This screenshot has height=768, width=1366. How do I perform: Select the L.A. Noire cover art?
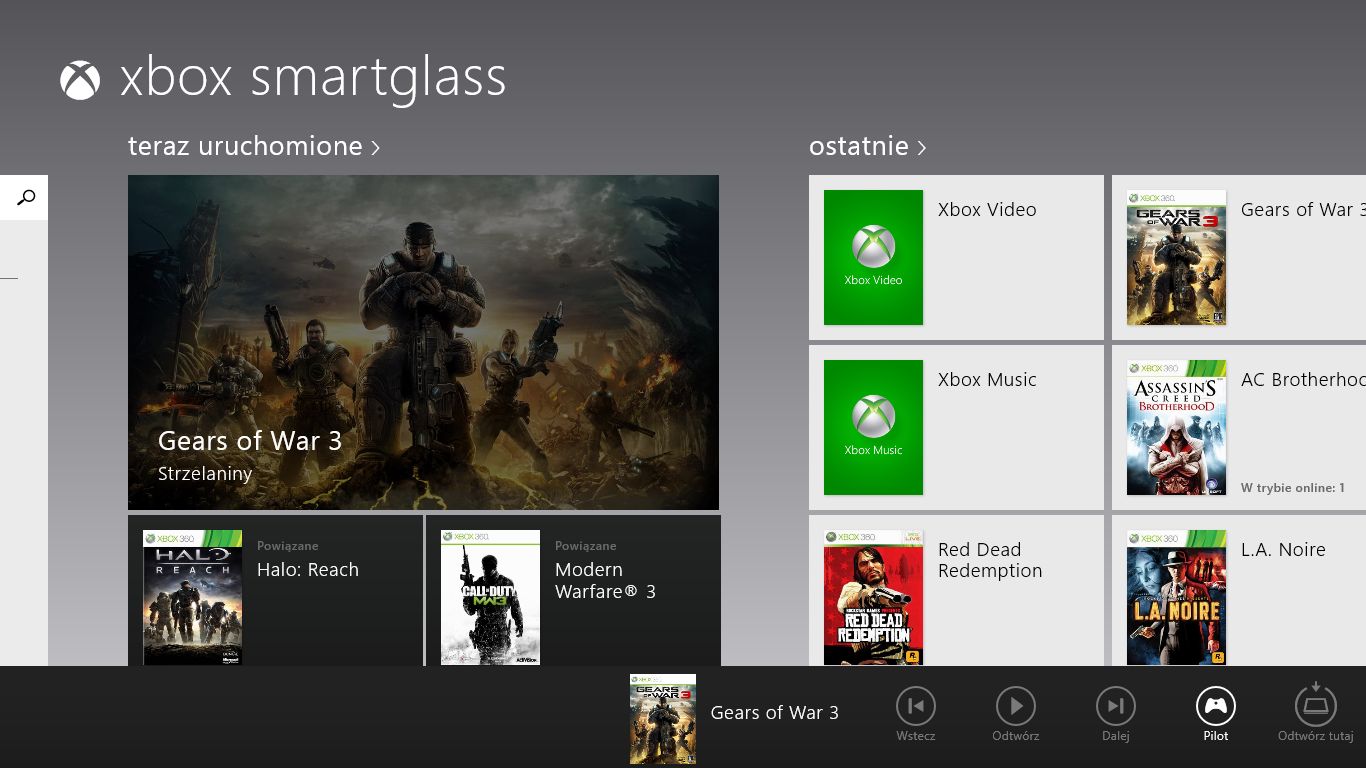[x=1176, y=597]
